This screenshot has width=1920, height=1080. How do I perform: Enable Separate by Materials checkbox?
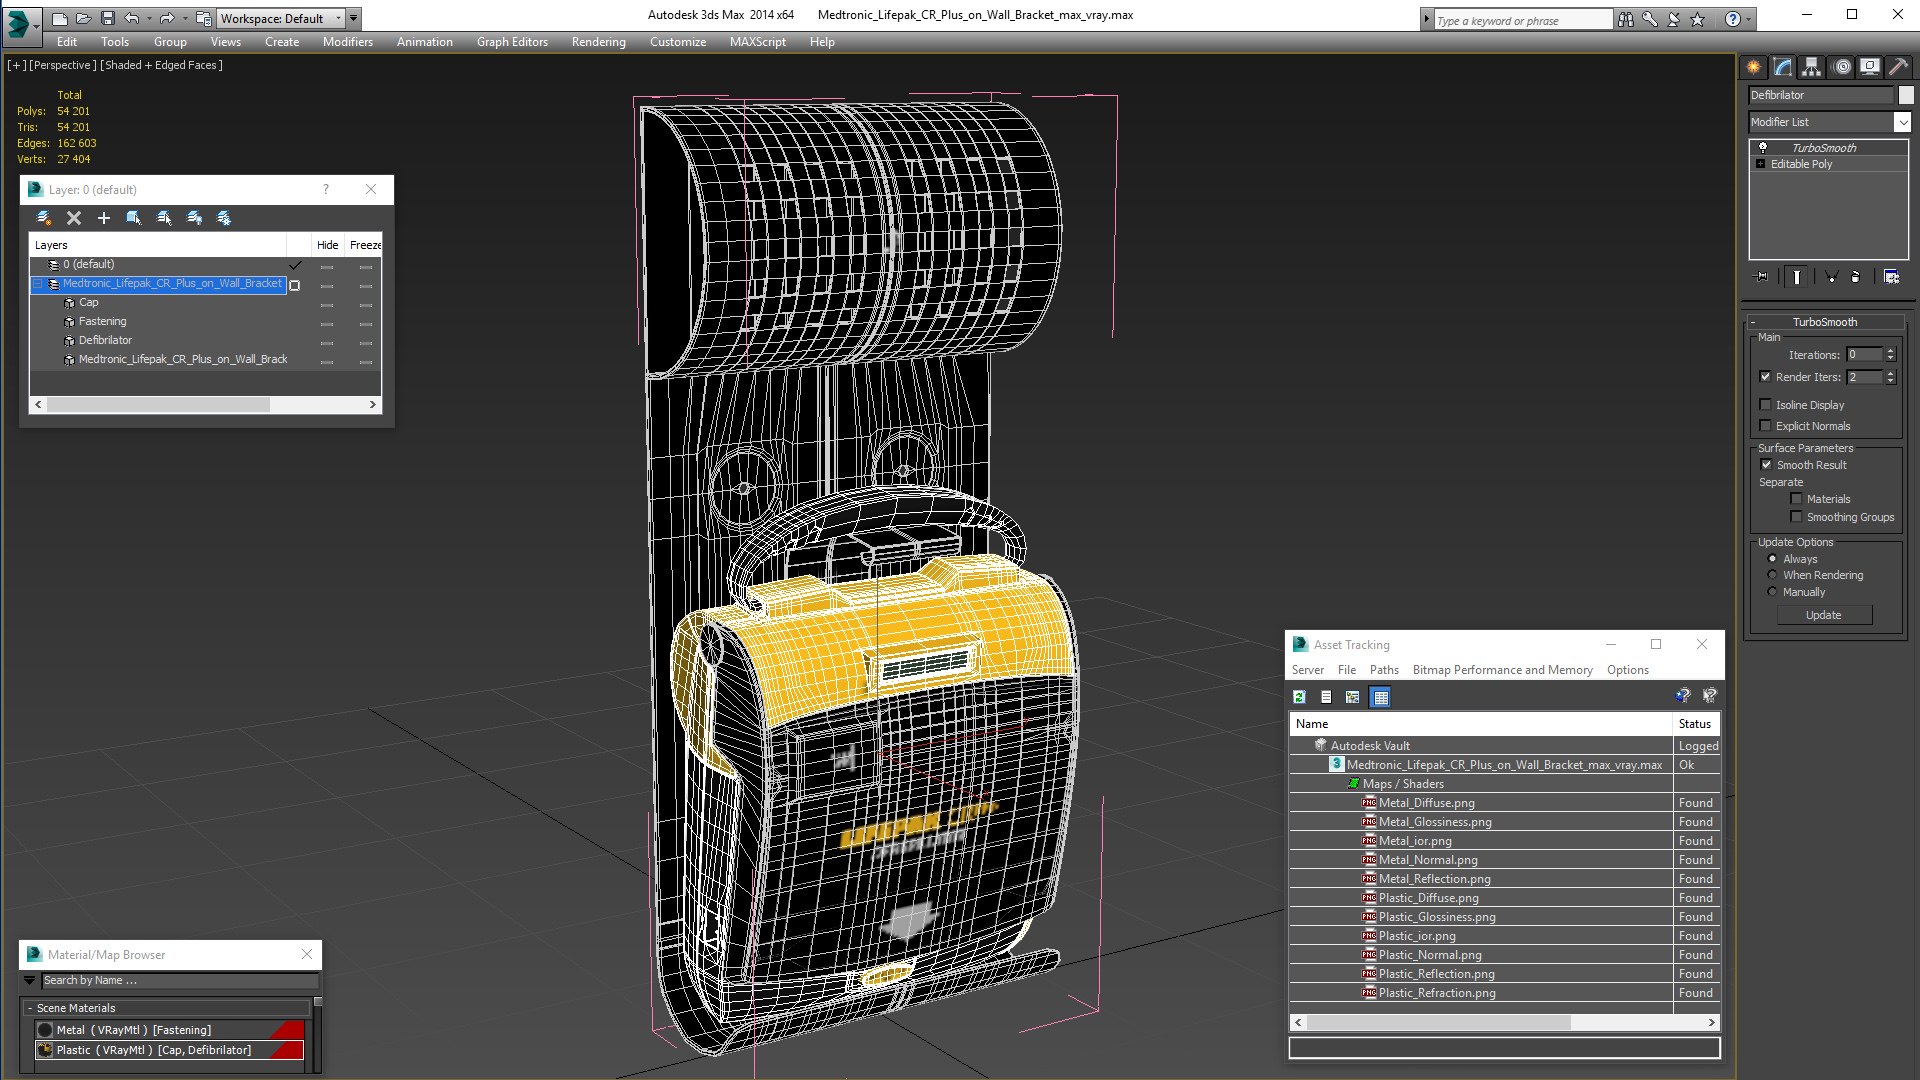tap(1796, 499)
